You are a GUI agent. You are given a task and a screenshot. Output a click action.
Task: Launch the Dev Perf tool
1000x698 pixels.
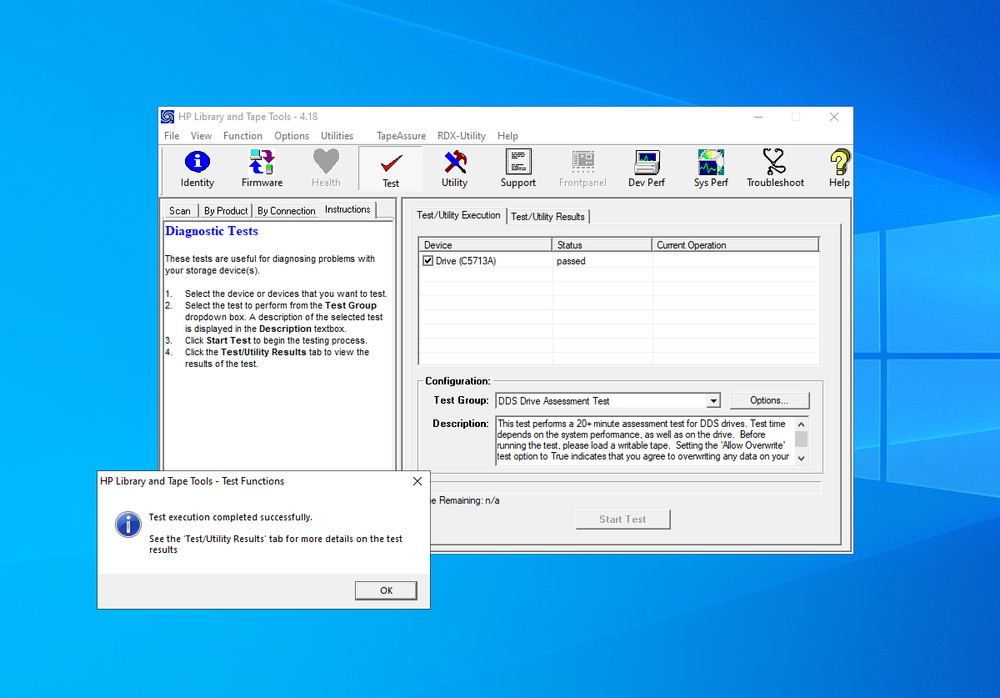(646, 169)
